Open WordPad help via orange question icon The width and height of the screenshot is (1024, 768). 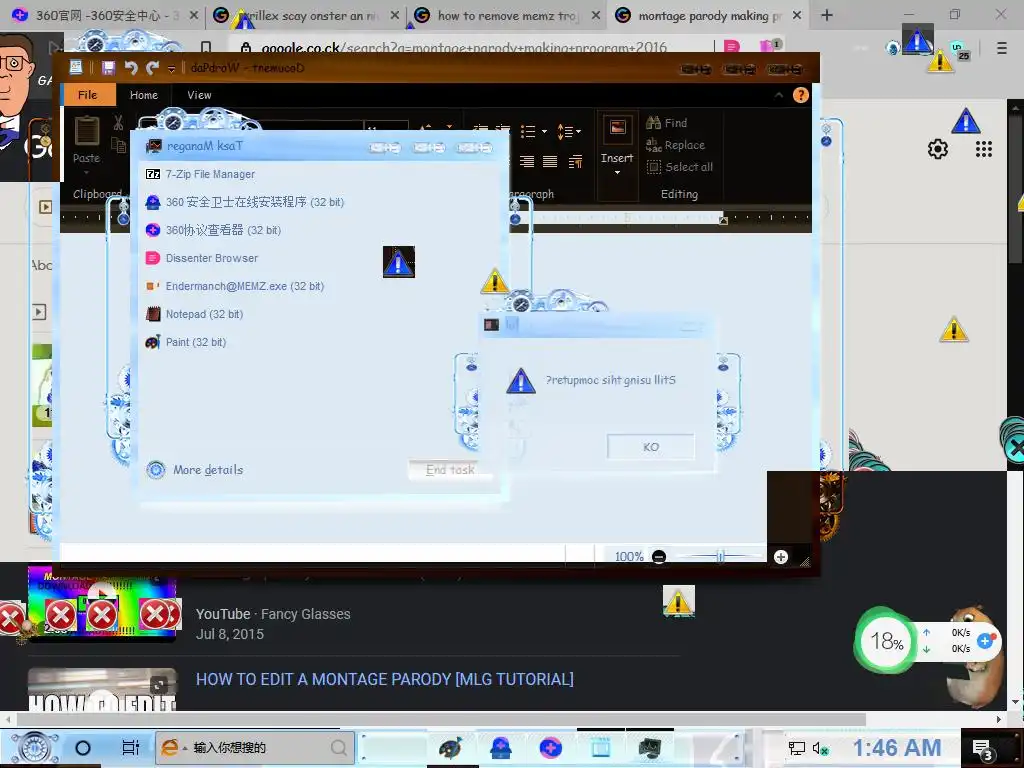click(801, 95)
